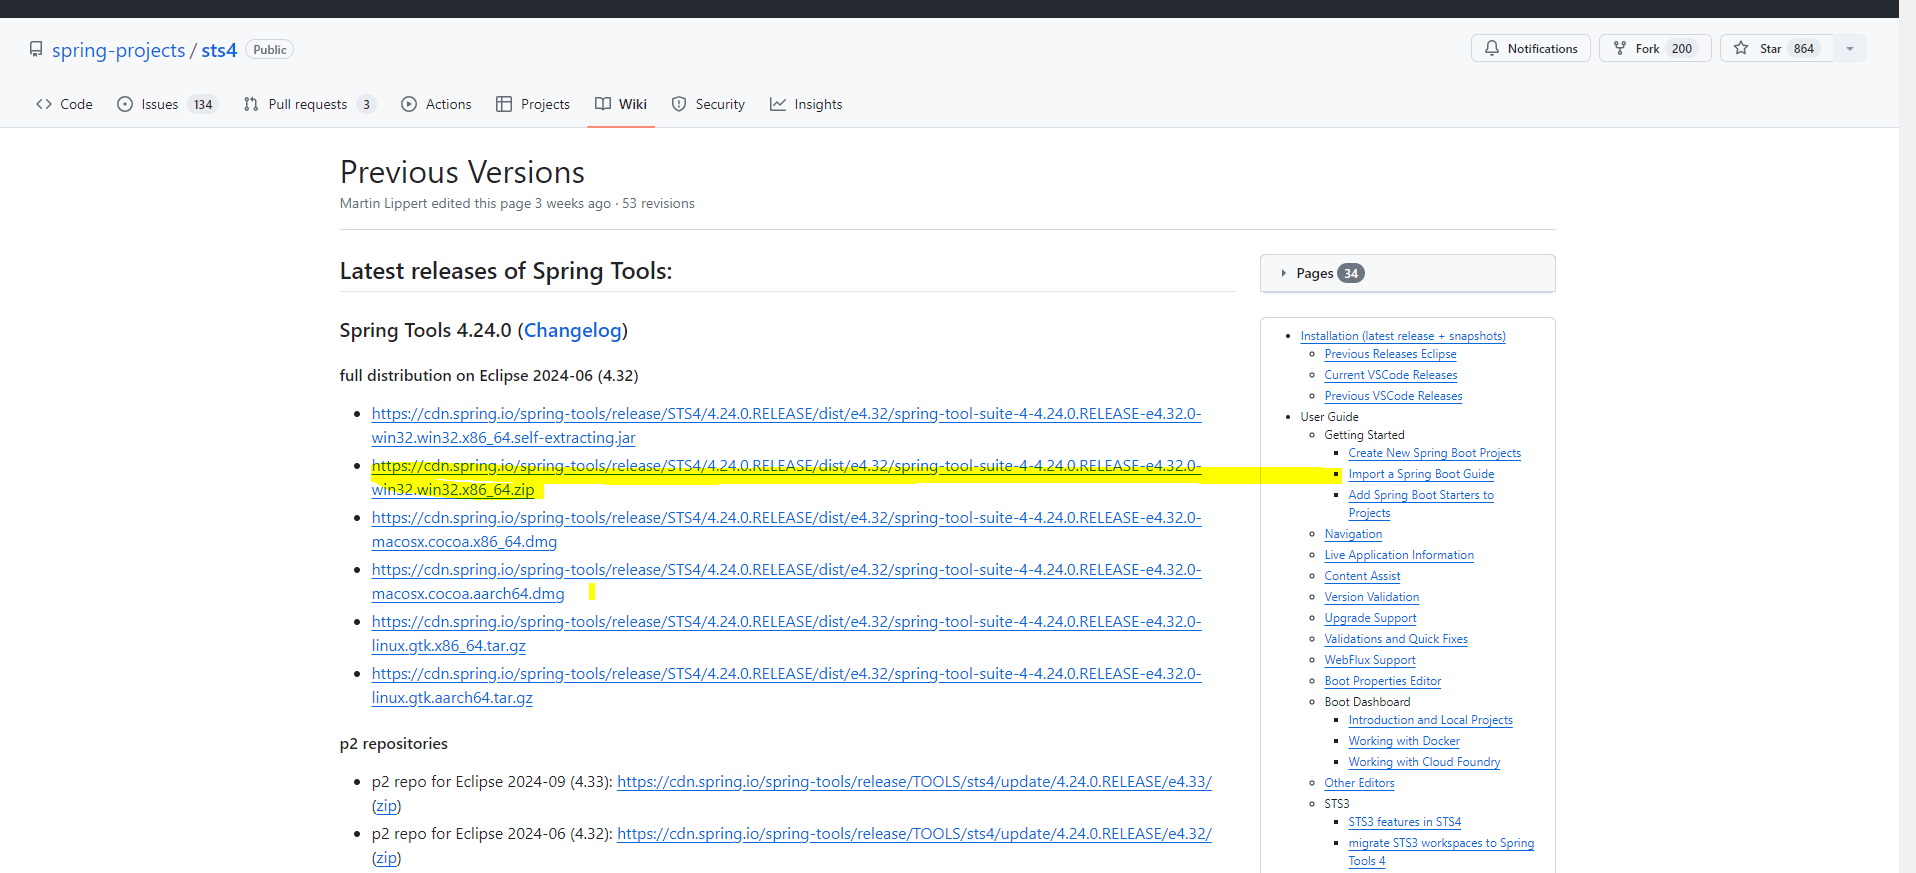Open the Insights tab
The height and width of the screenshot is (873, 1916).
[x=806, y=104]
